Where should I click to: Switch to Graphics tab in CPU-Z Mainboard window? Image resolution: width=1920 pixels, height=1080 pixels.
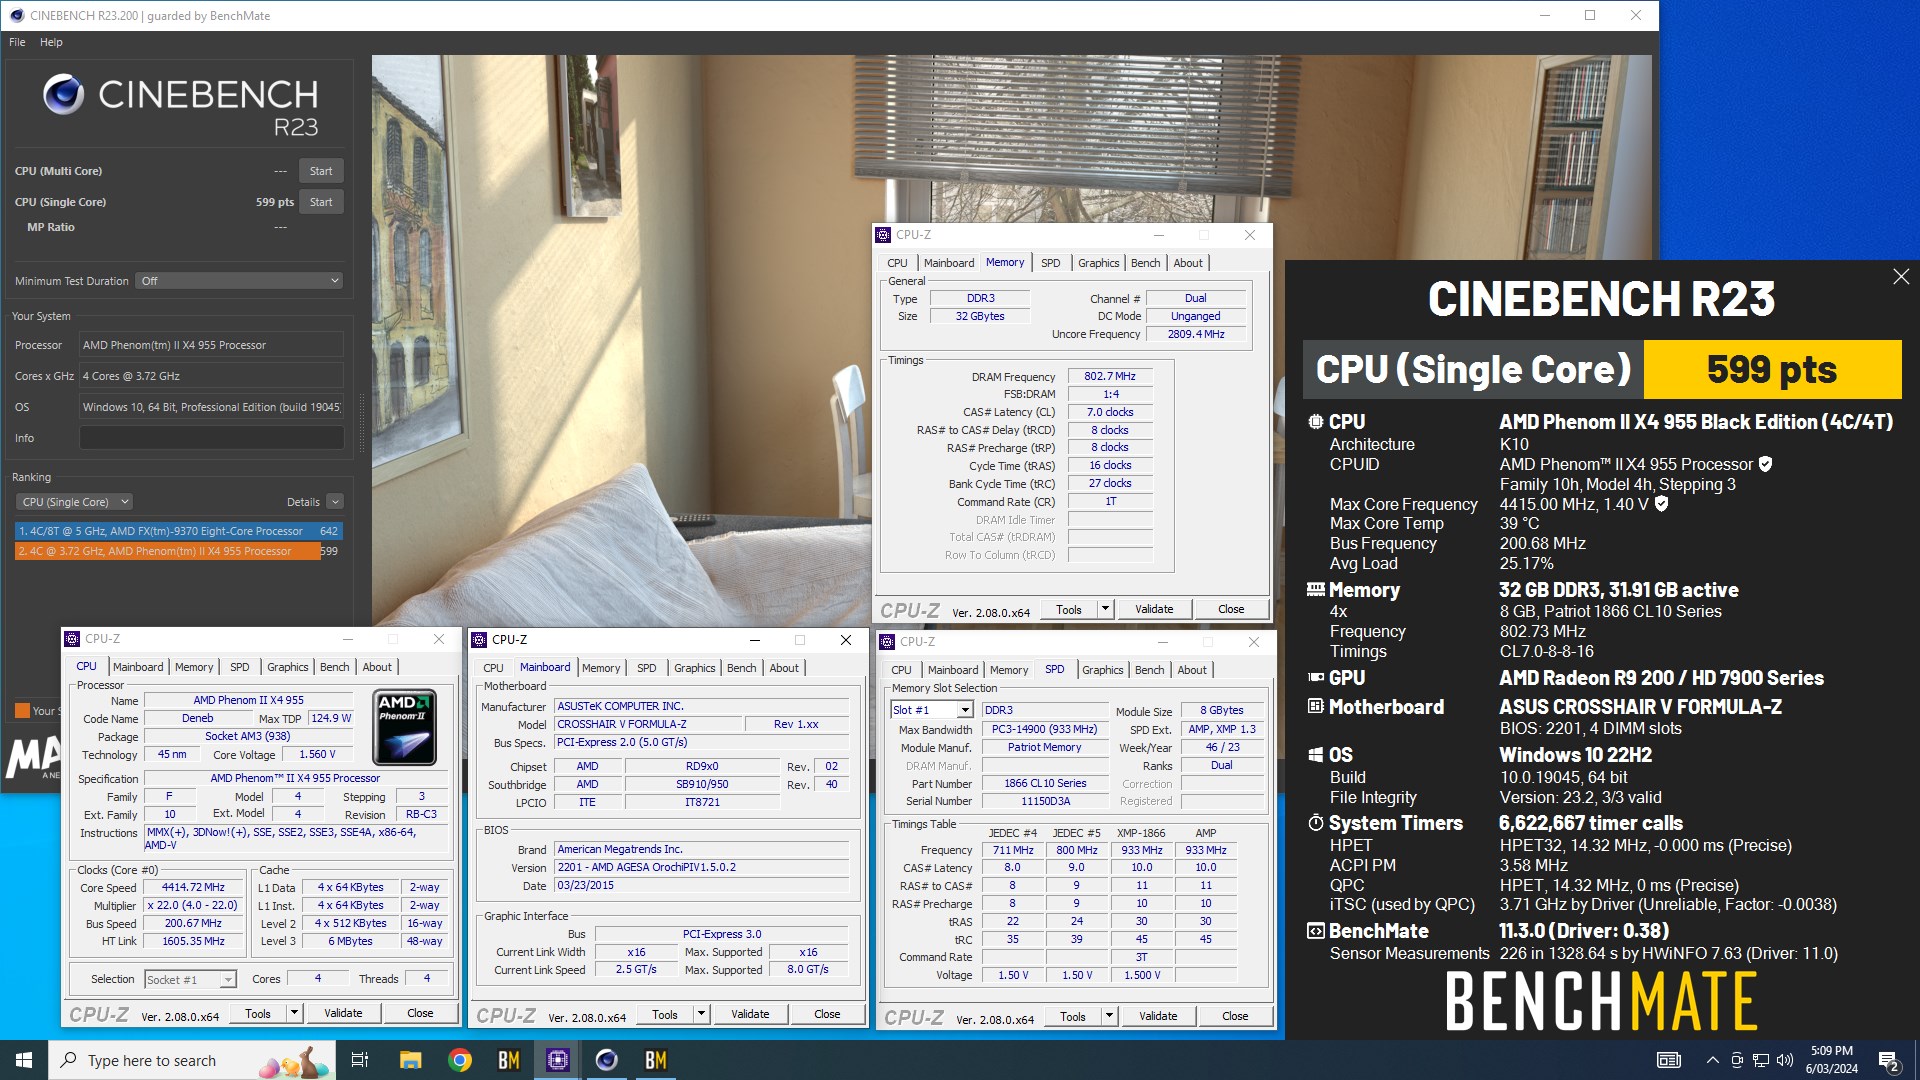tap(694, 668)
